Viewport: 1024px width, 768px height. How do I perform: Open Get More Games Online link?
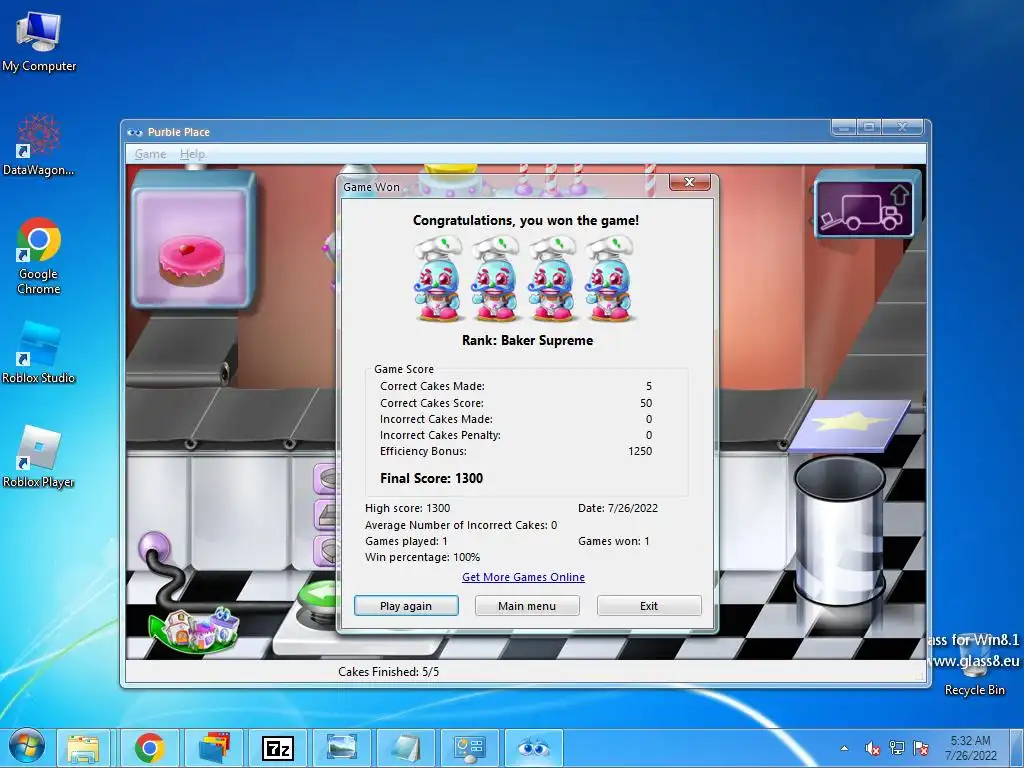click(x=523, y=577)
